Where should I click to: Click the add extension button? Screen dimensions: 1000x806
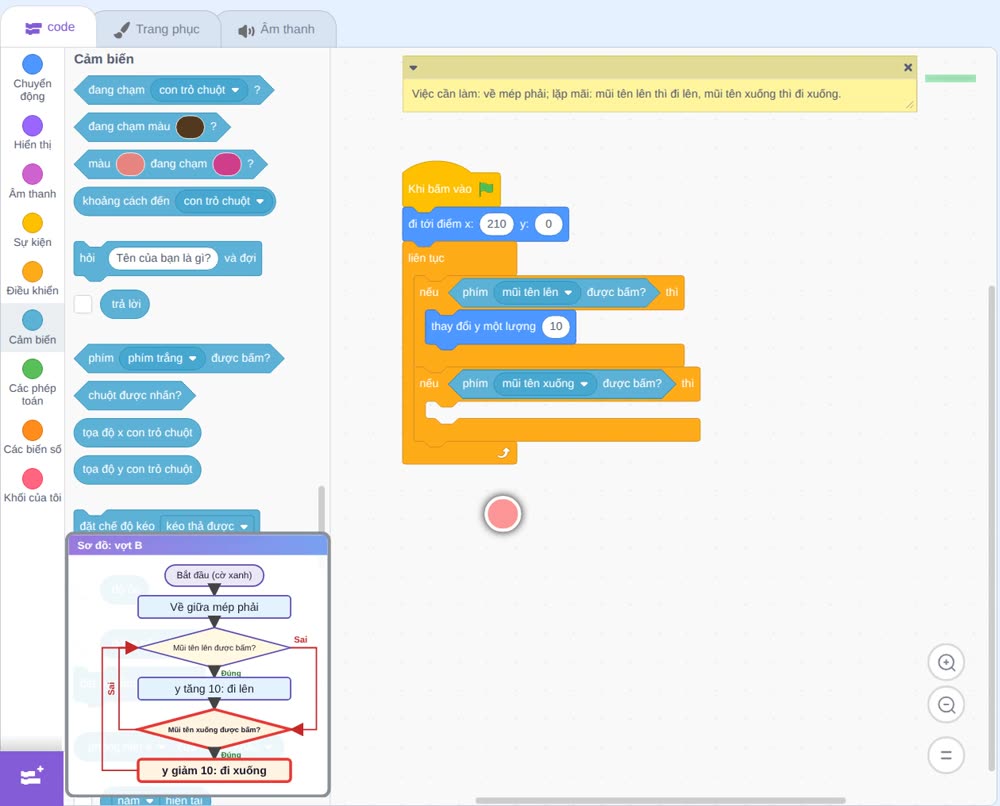click(x=32, y=777)
